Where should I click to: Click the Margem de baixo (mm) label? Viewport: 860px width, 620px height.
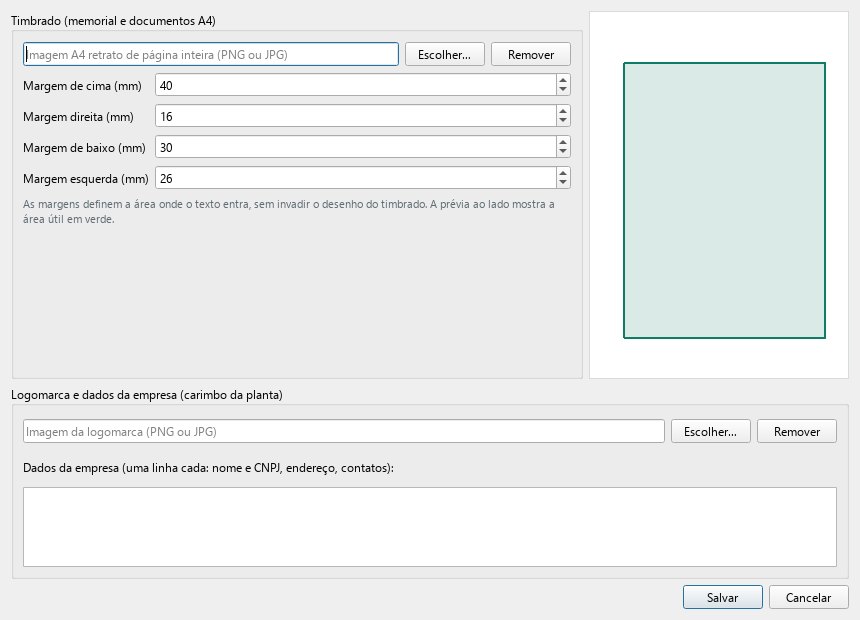pos(84,148)
